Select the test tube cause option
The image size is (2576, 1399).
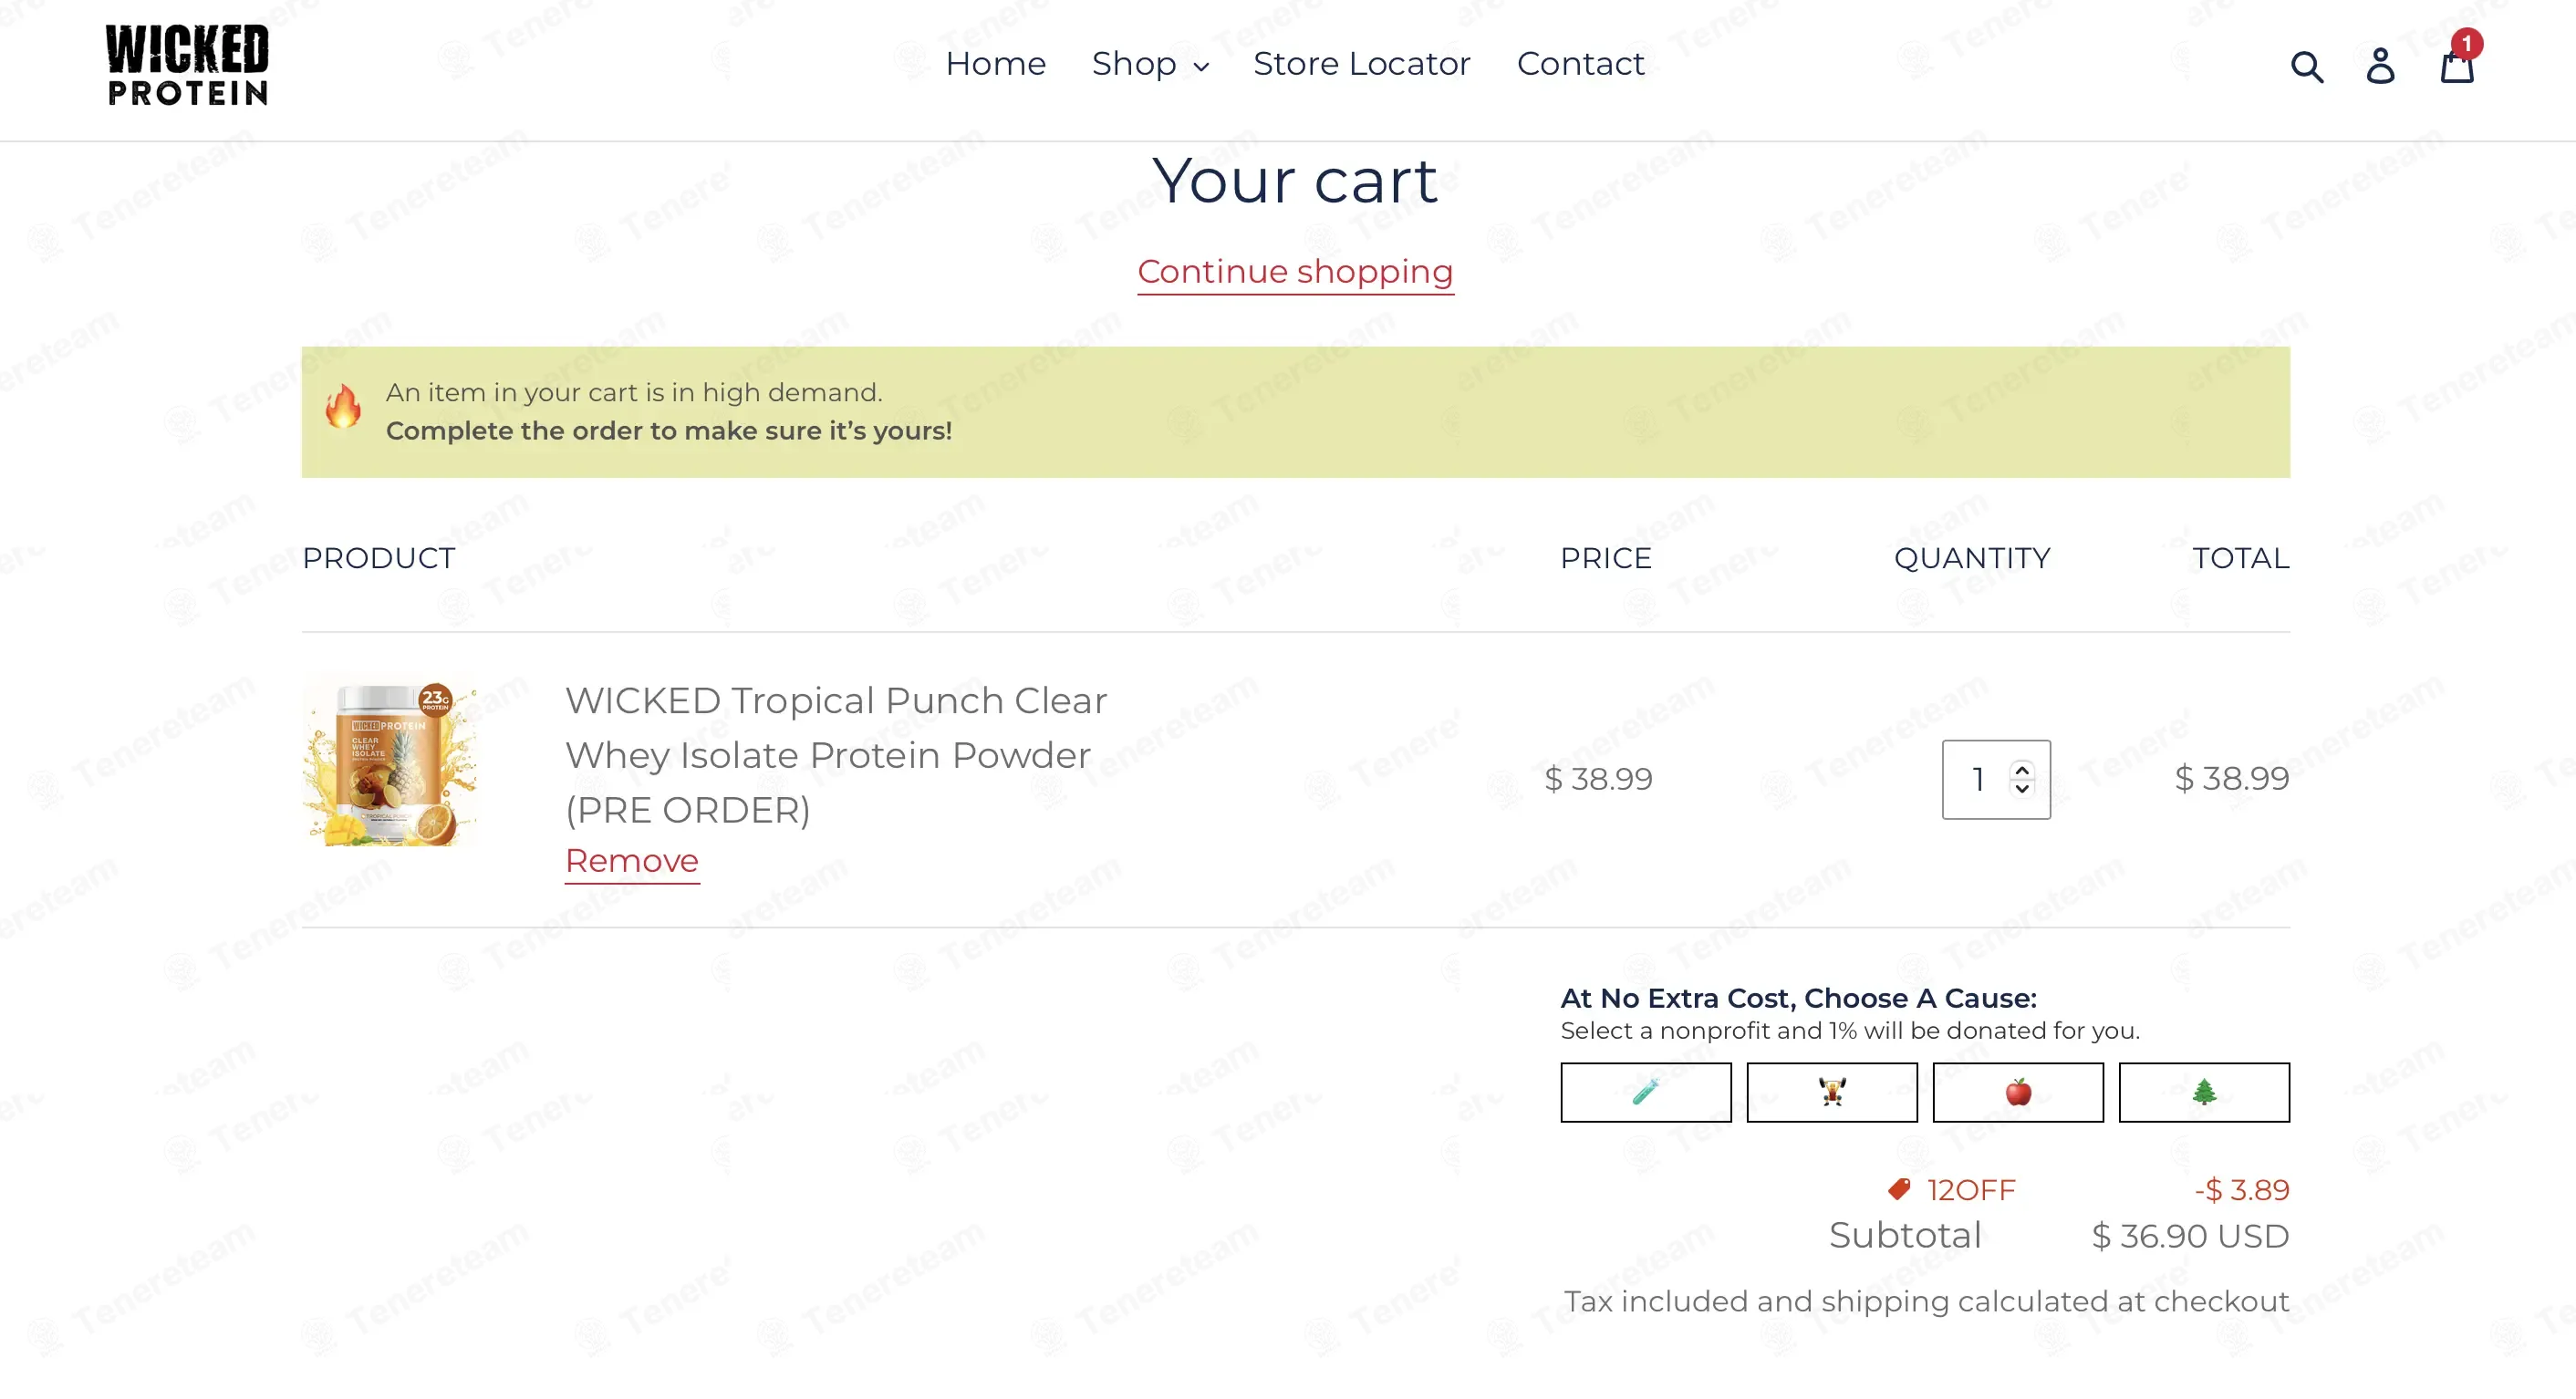(1646, 1092)
